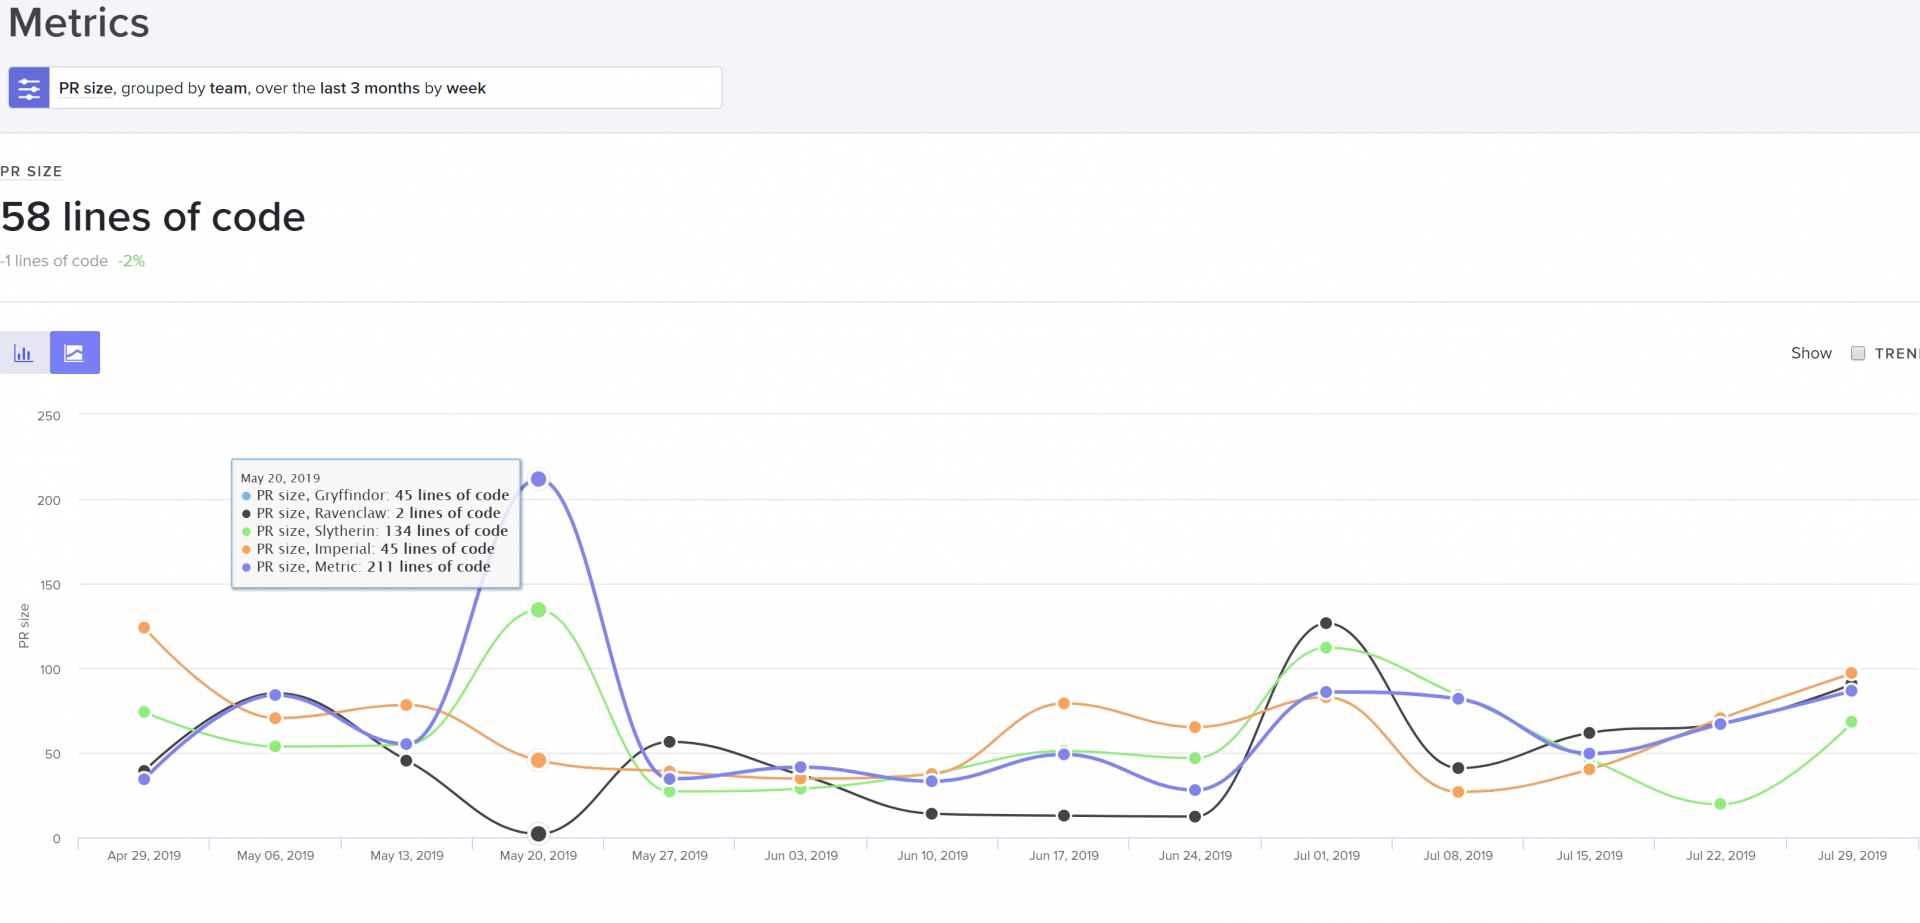Click the Gryffindor blue color dot
1920x923 pixels.
click(246, 495)
